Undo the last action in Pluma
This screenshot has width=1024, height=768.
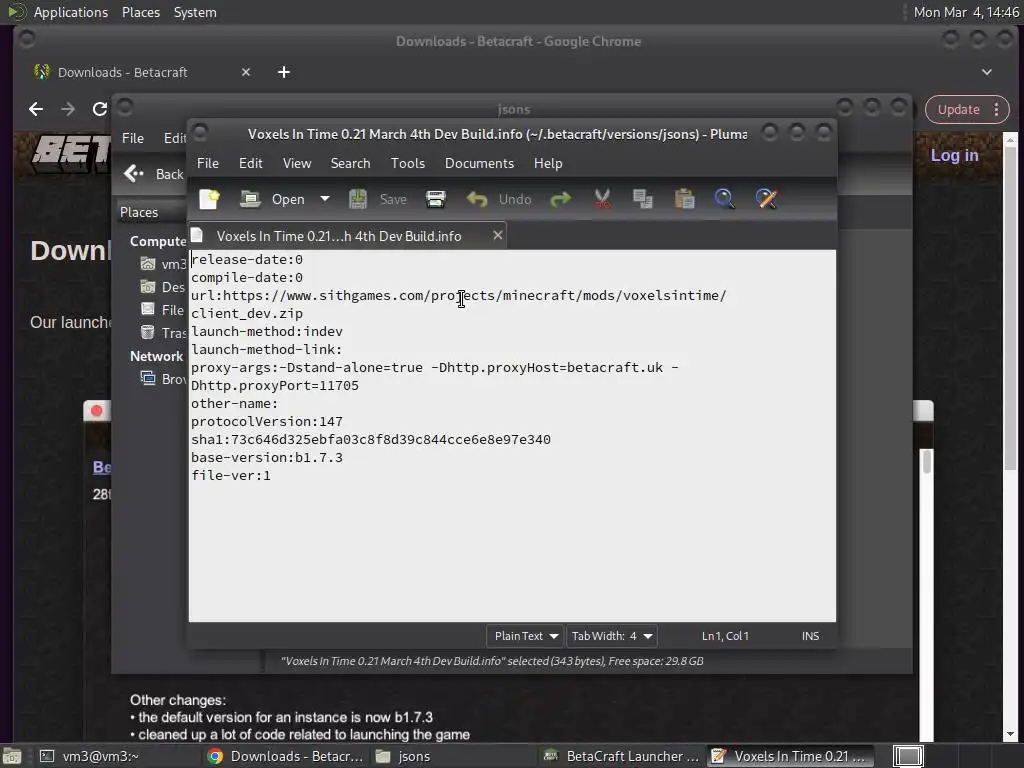pyautogui.click(x=499, y=199)
